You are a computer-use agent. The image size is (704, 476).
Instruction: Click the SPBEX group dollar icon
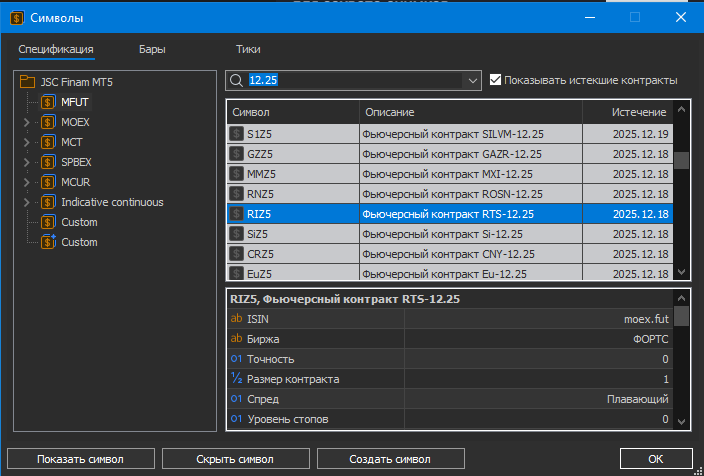tap(47, 162)
